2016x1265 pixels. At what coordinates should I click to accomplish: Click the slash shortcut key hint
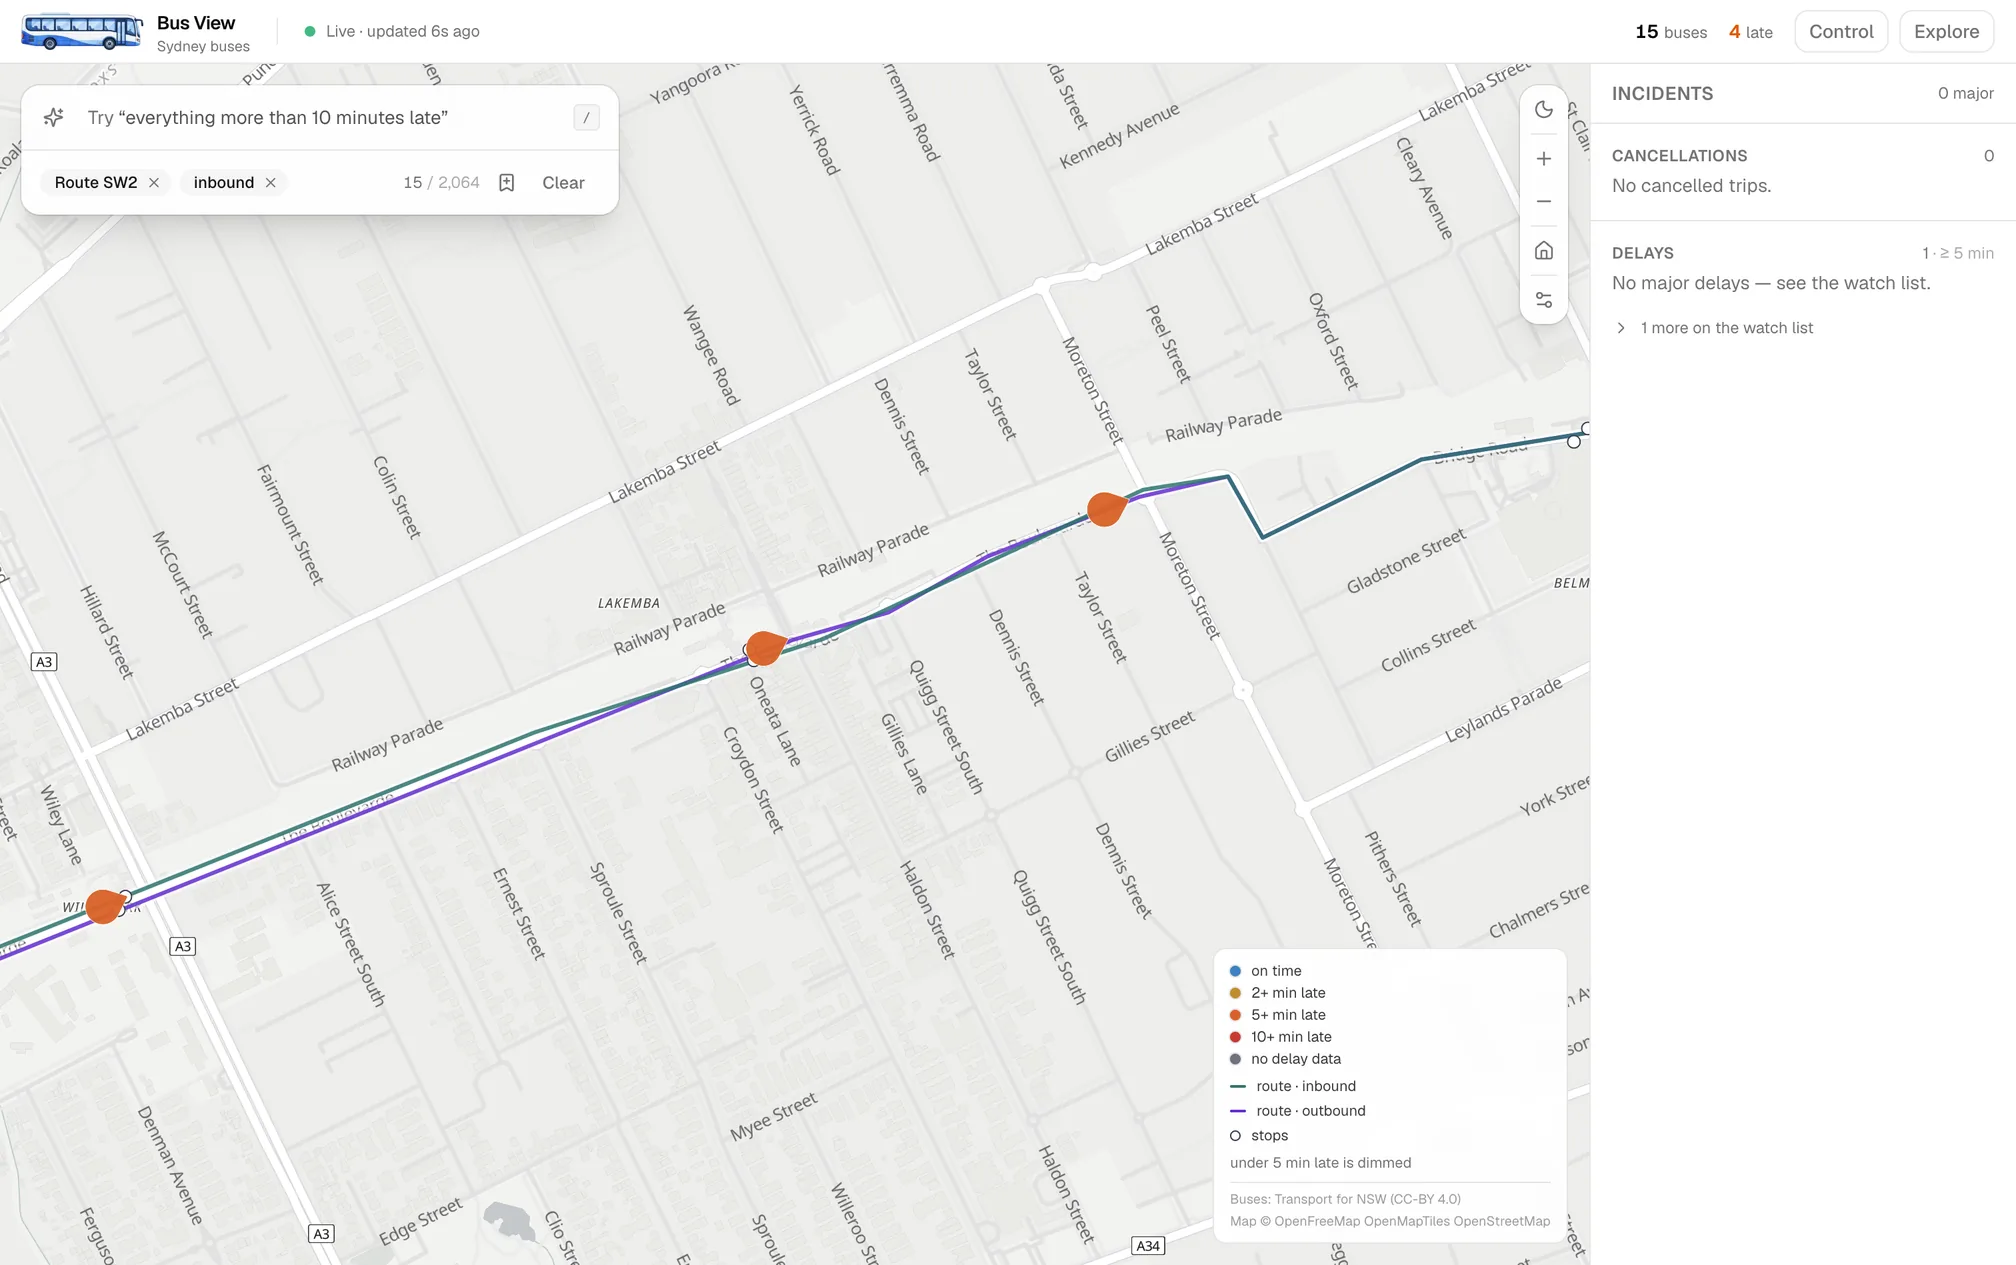586,118
